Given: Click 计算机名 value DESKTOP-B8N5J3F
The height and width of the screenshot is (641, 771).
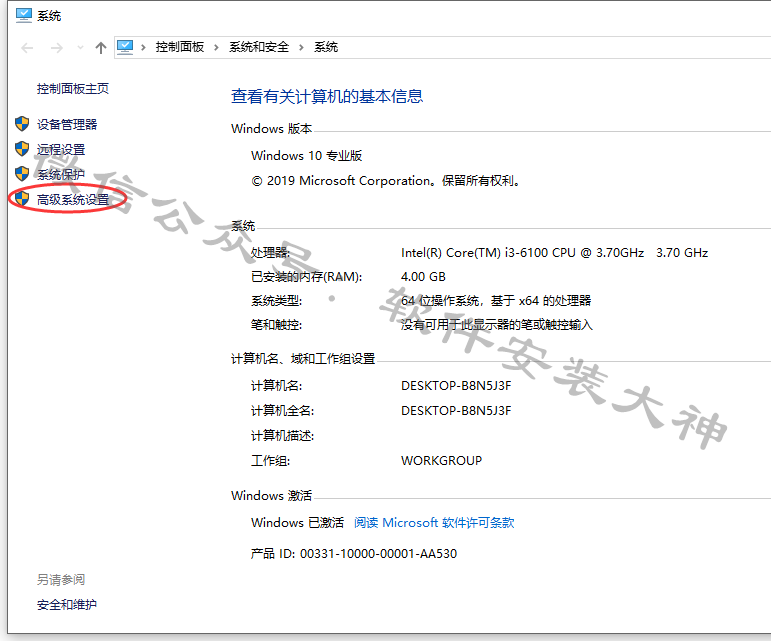Looking at the screenshot, I should point(456,386).
